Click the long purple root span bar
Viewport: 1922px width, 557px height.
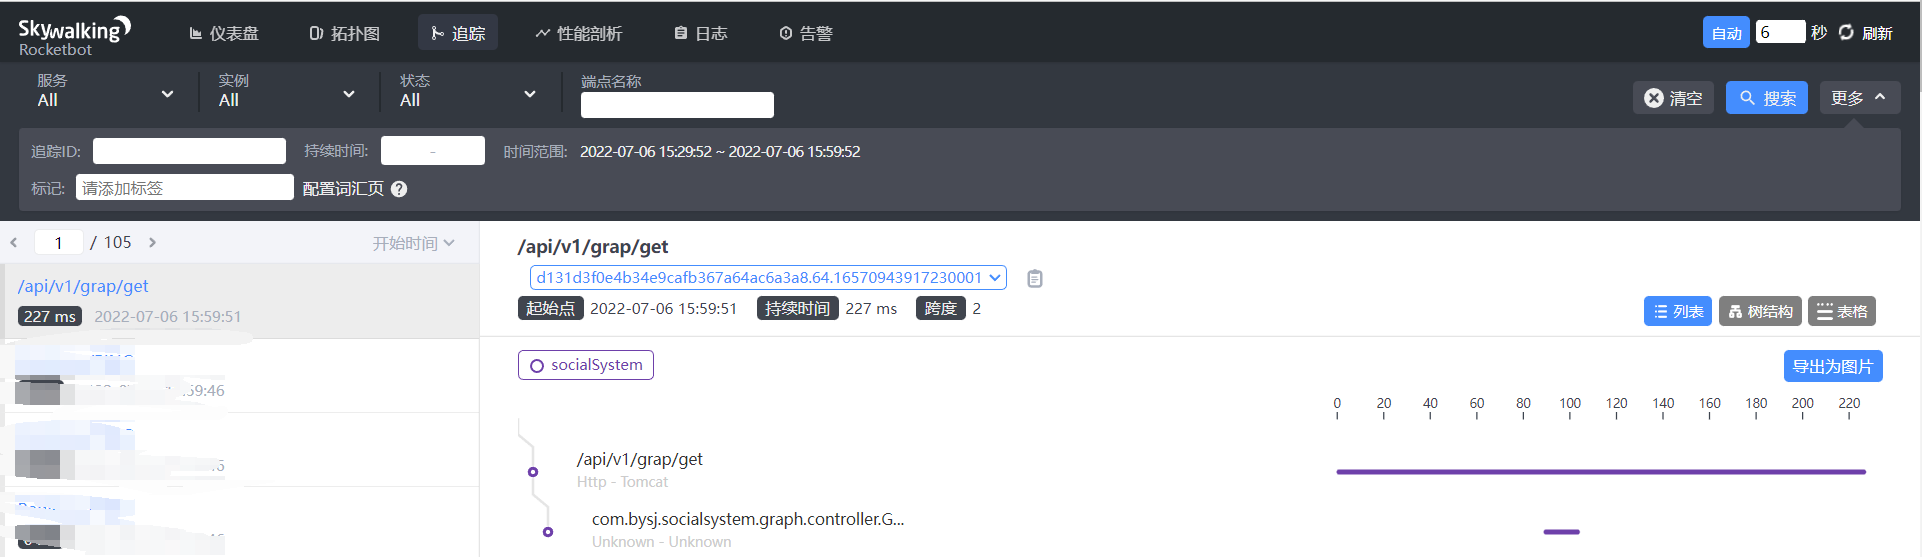click(1601, 472)
